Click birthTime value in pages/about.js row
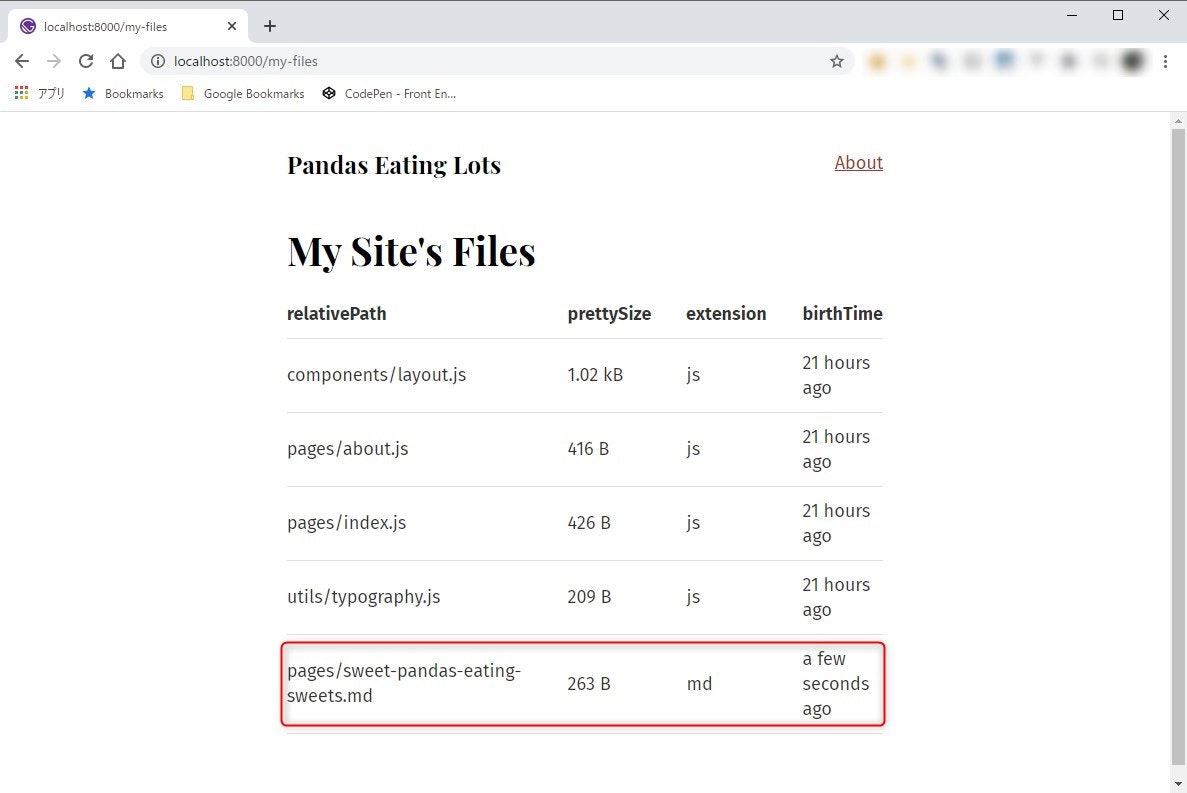Screen dimensions: 1187x793 pyautogui.click(x=836, y=449)
